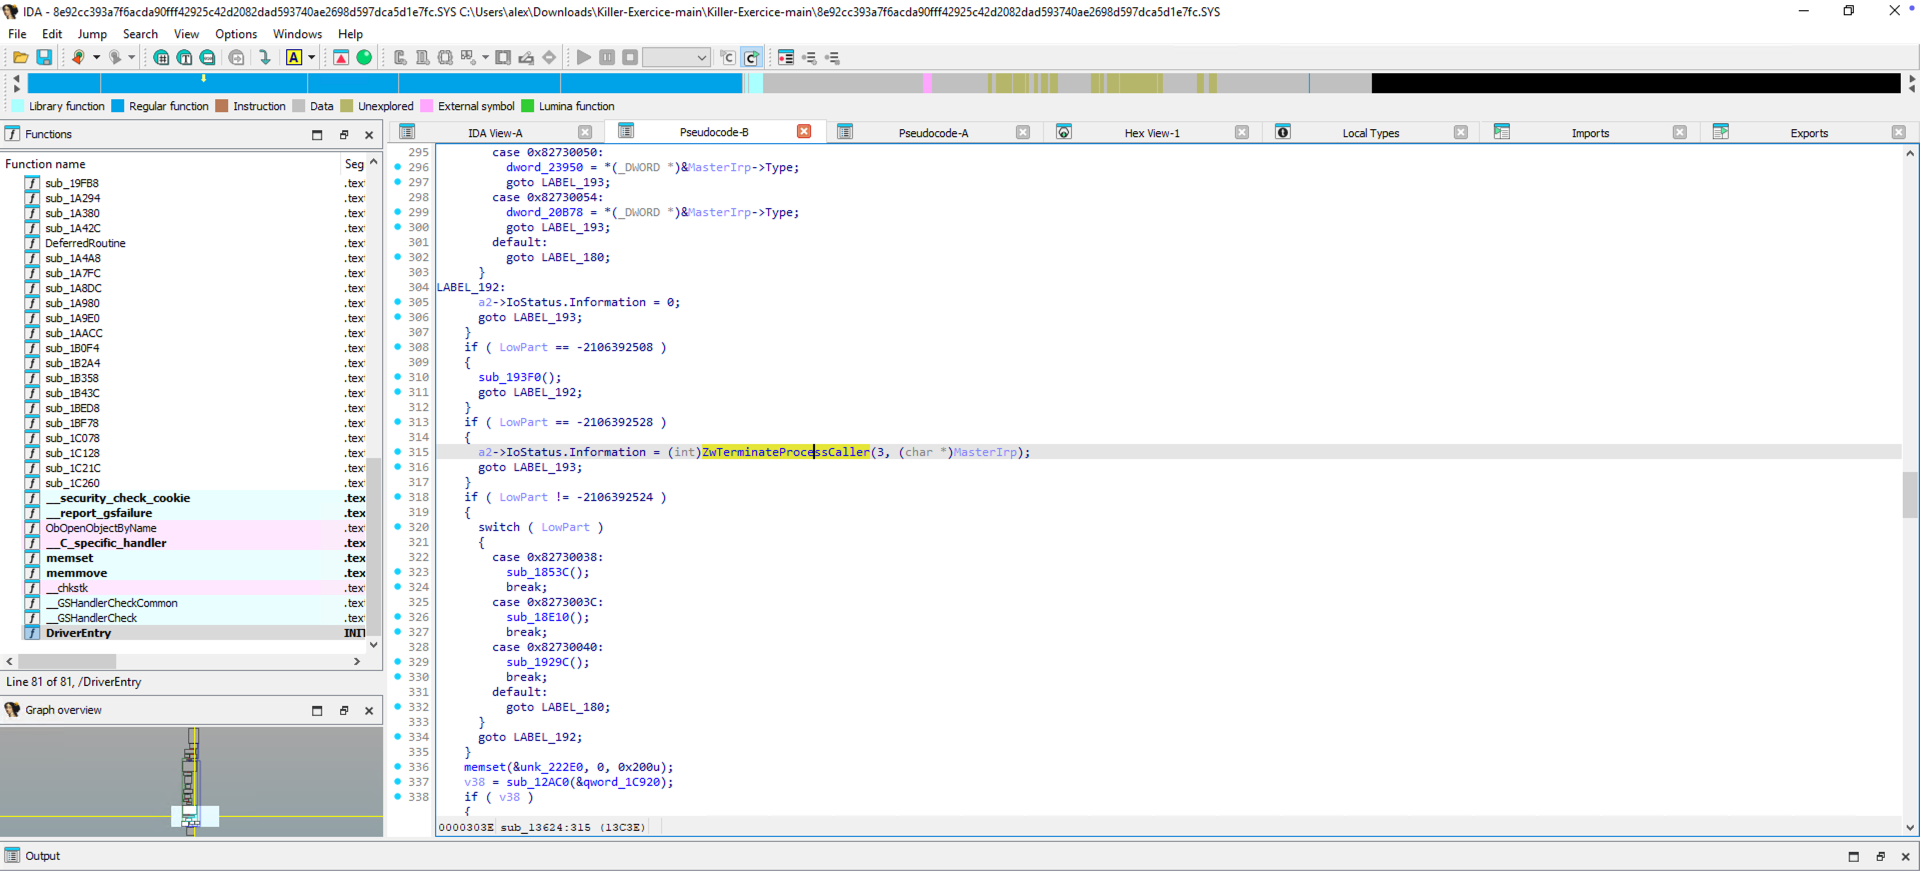The width and height of the screenshot is (1920, 871).
Task: Click the Graph overview thumbnail
Action: click(x=191, y=782)
